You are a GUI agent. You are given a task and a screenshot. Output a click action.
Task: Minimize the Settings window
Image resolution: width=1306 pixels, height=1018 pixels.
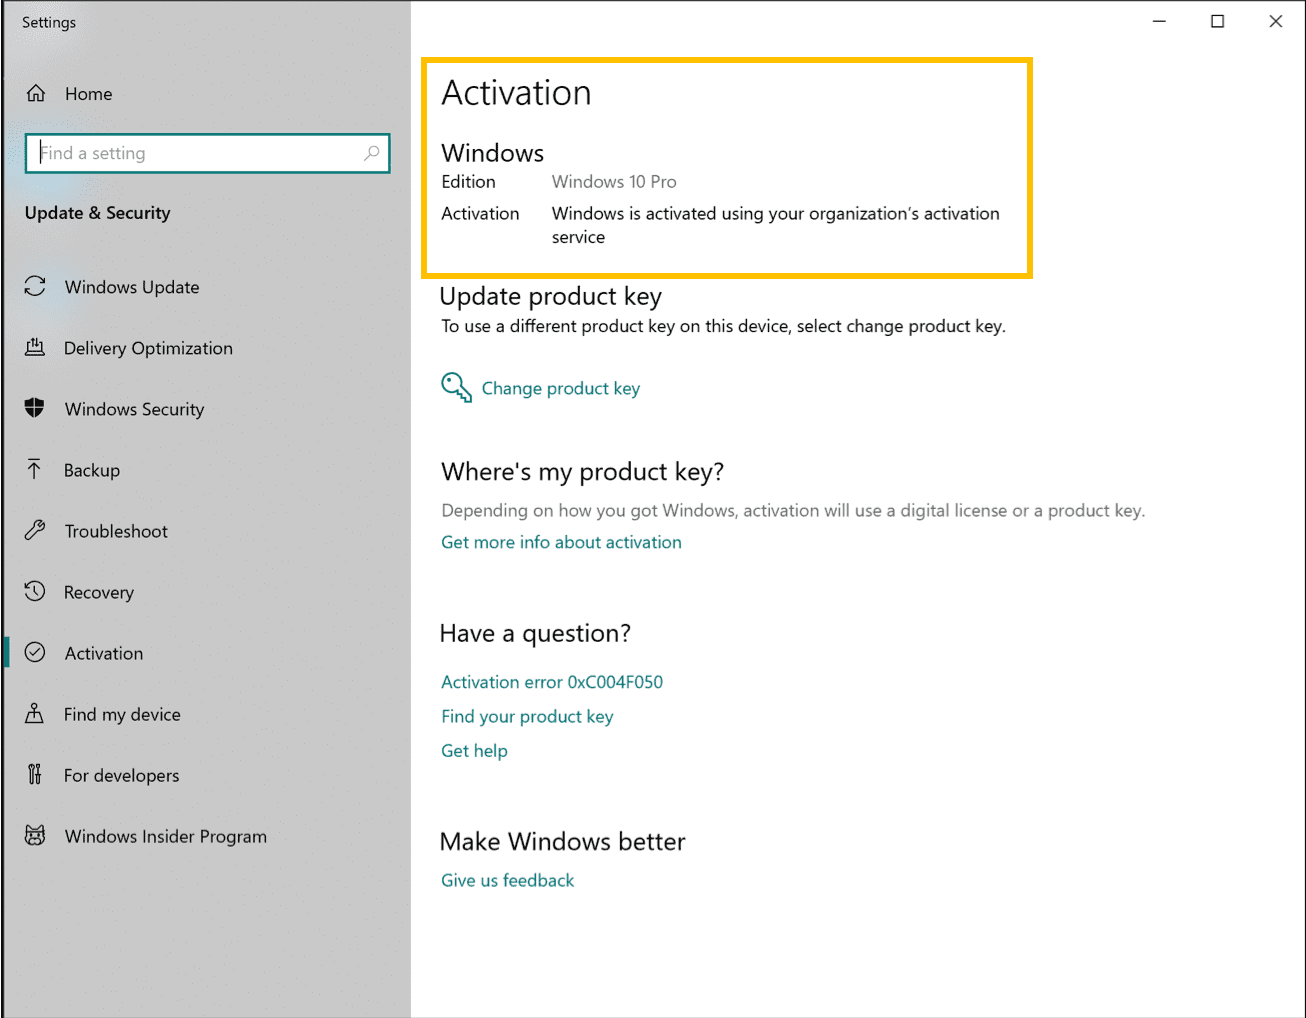click(1159, 21)
